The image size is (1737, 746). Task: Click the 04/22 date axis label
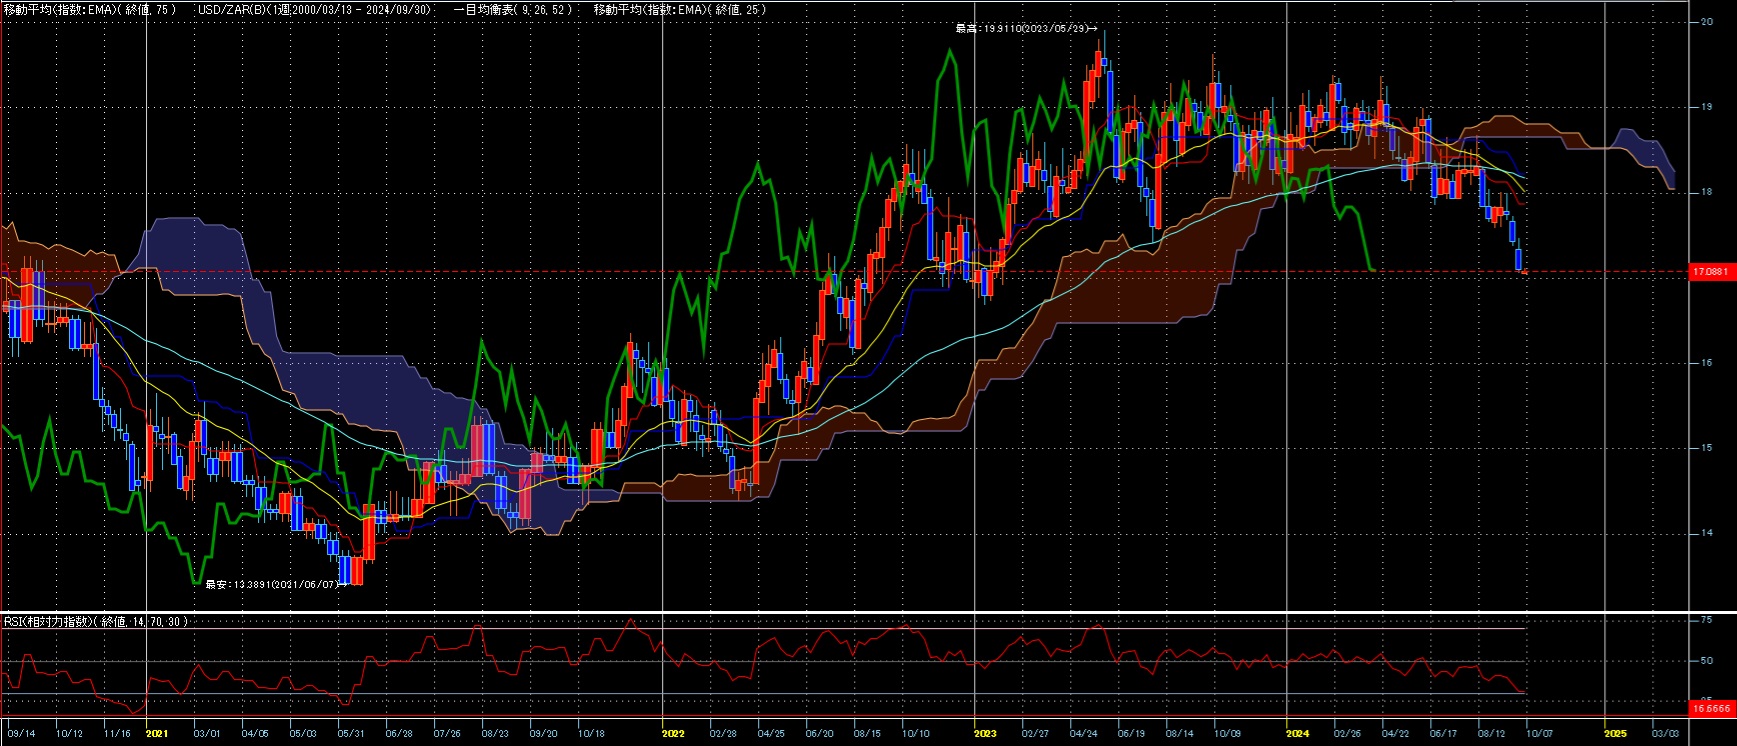pos(1395,734)
